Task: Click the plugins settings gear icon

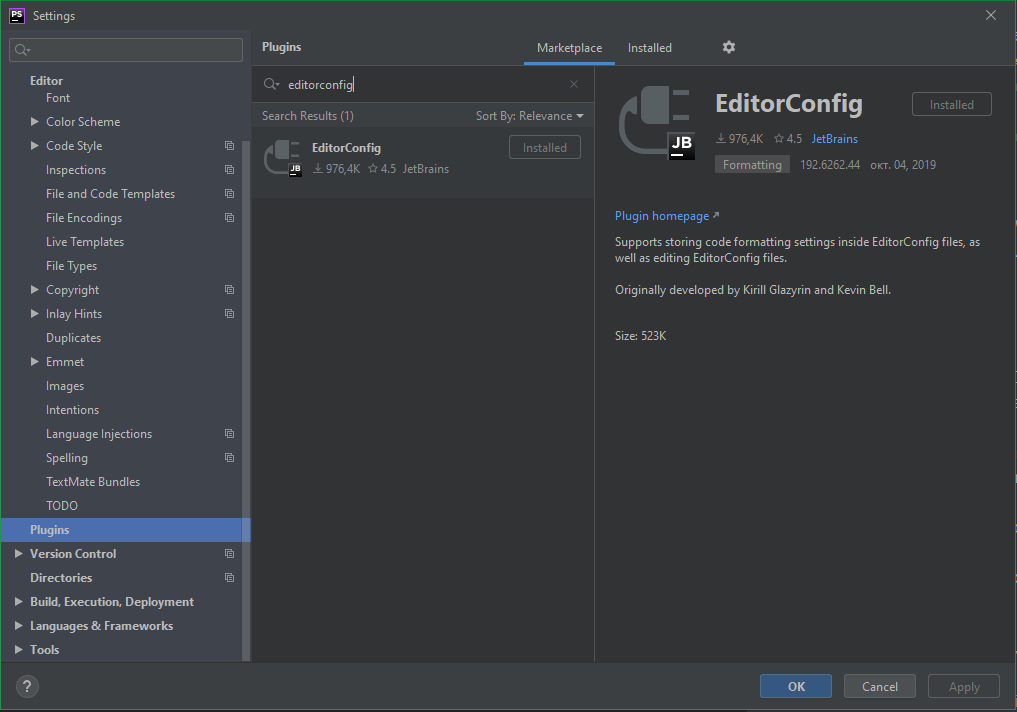Action: pos(729,47)
